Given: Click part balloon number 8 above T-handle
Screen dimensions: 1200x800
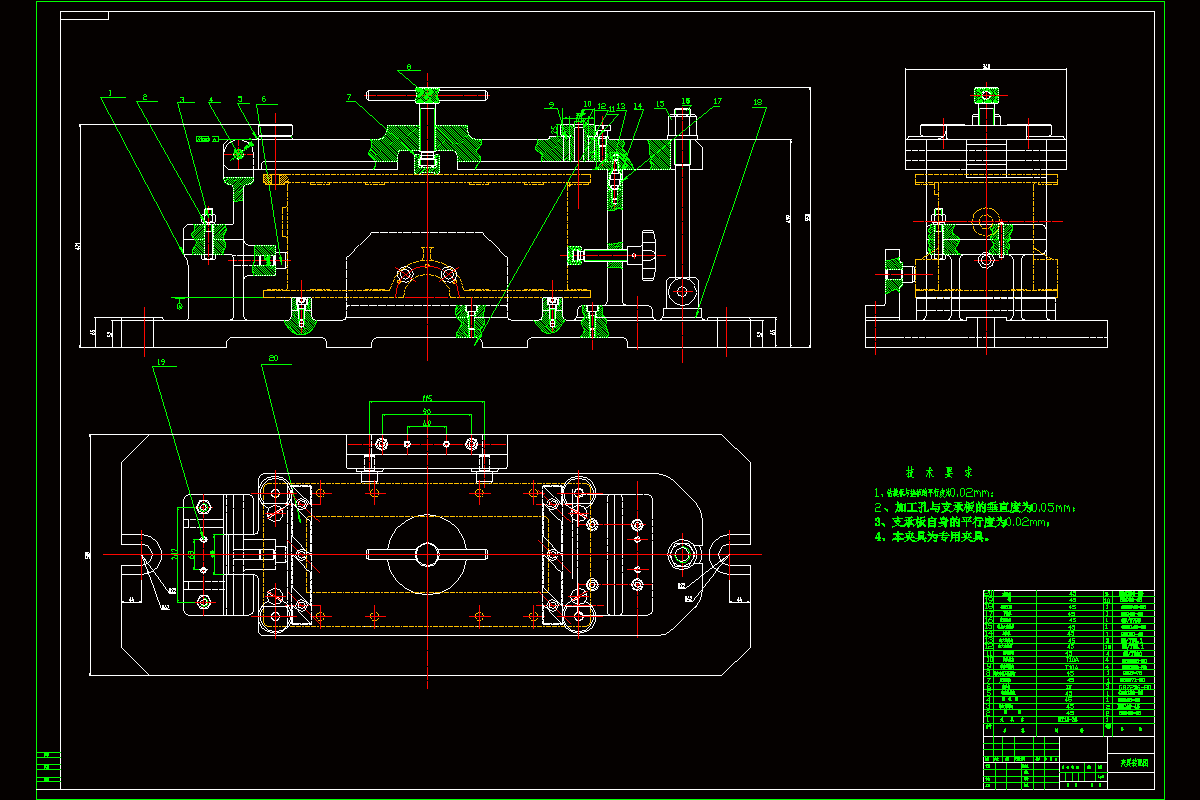Looking at the screenshot, I should tap(408, 68).
